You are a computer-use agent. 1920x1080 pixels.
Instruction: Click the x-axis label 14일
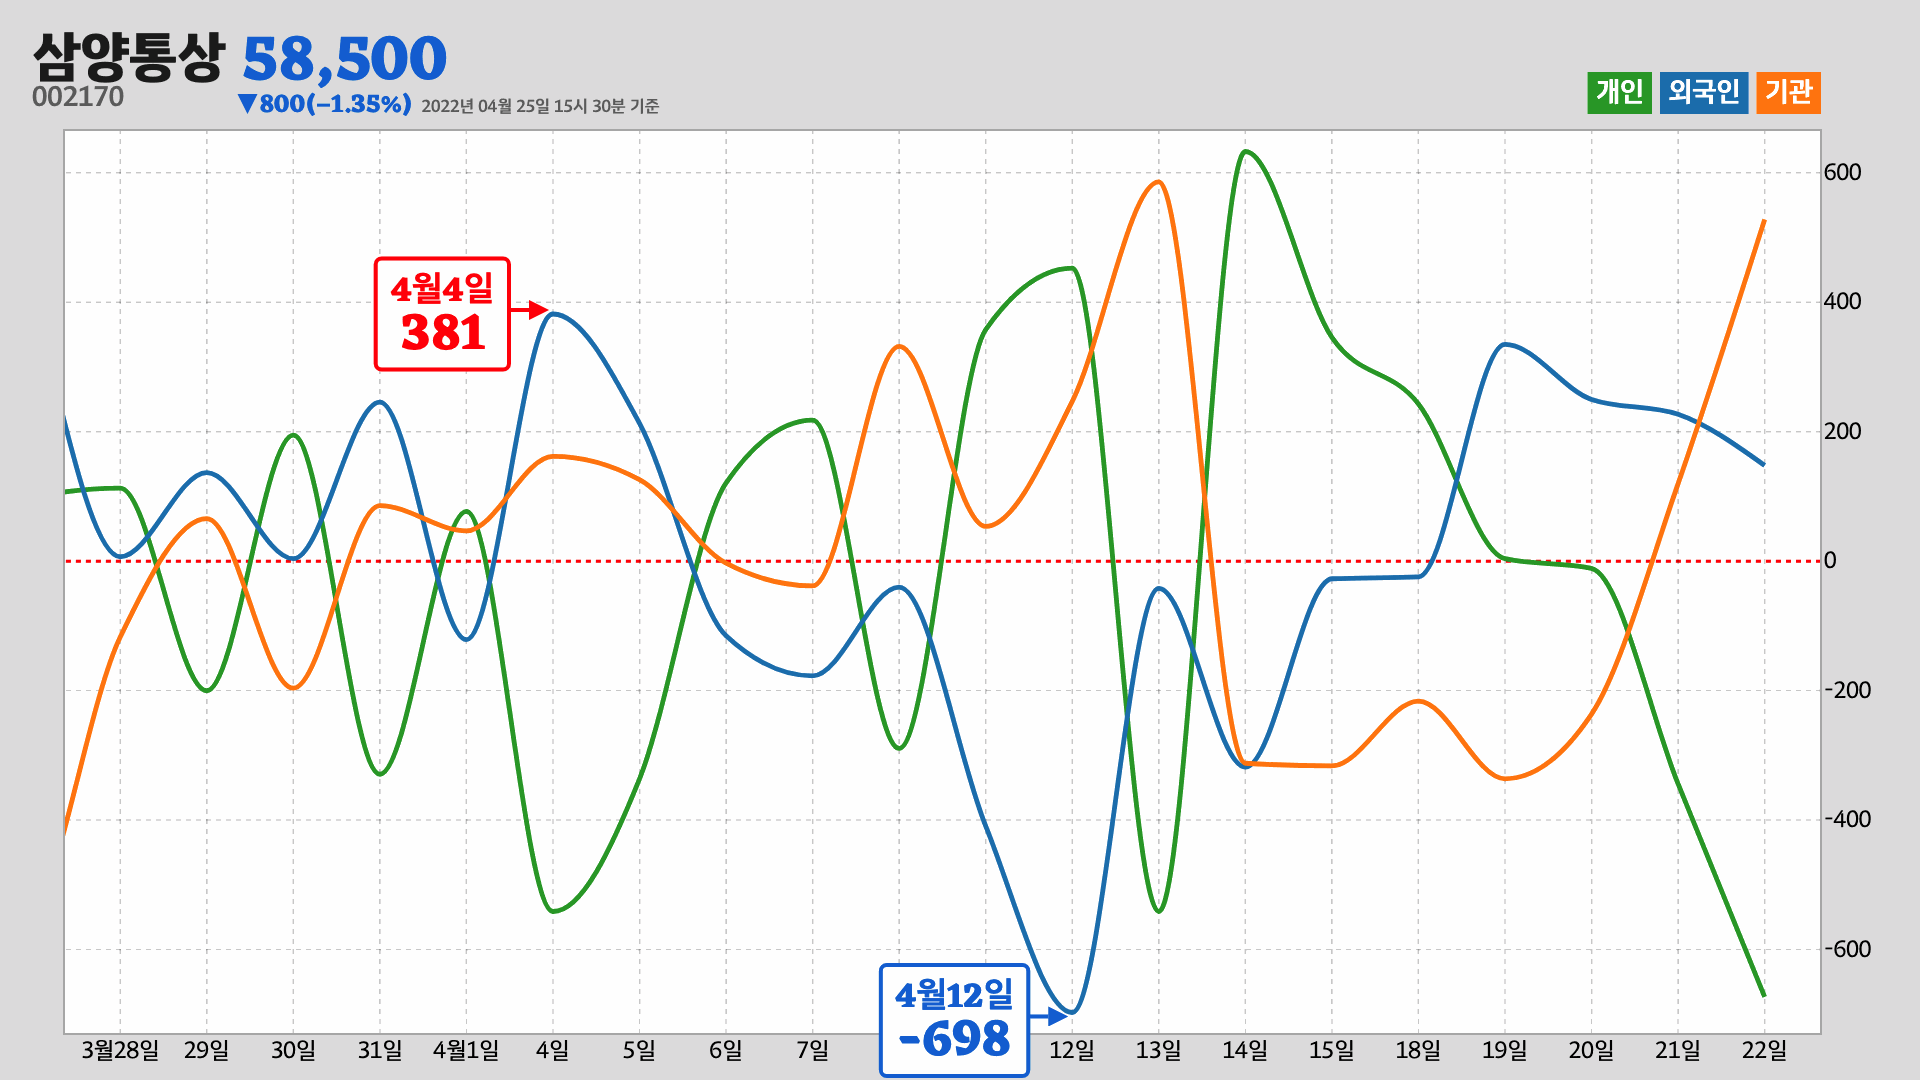click(x=1245, y=1050)
